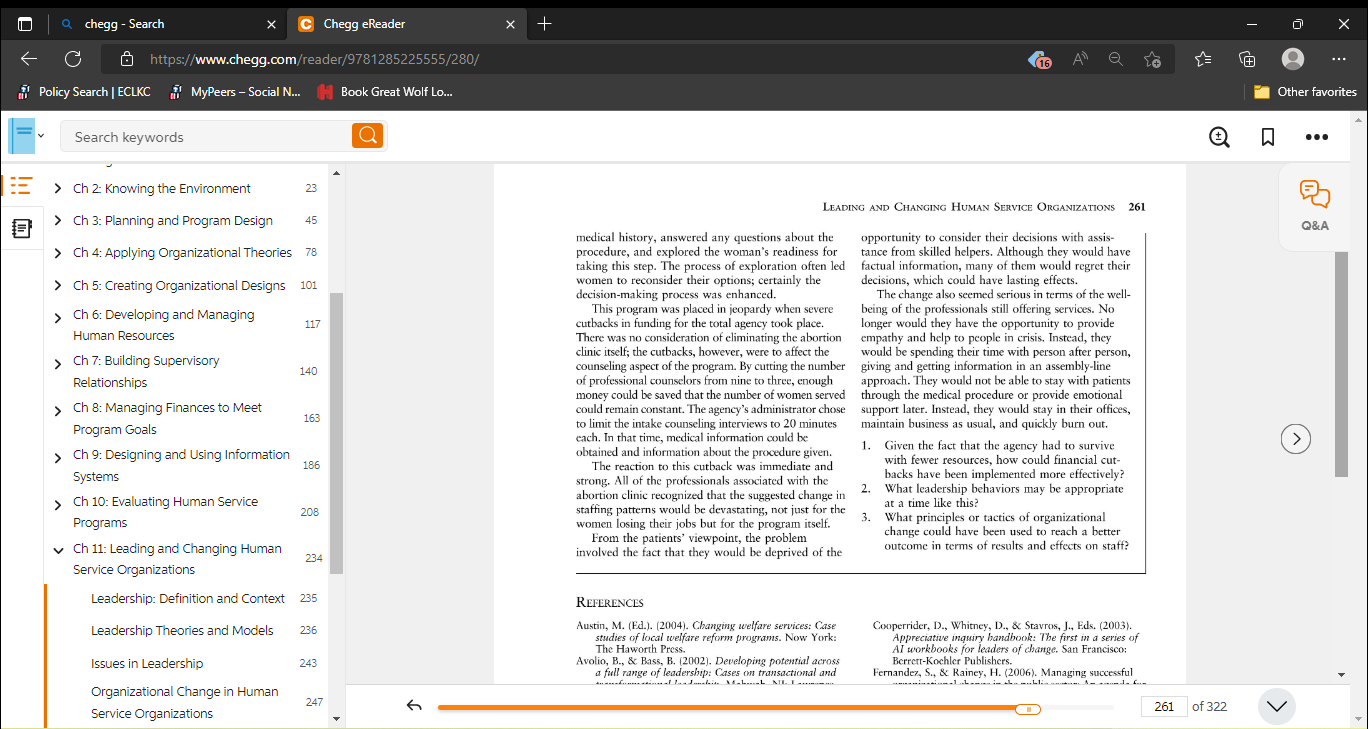Expand Ch 2: Knowing the Environment
This screenshot has width=1368, height=729.
click(58, 189)
